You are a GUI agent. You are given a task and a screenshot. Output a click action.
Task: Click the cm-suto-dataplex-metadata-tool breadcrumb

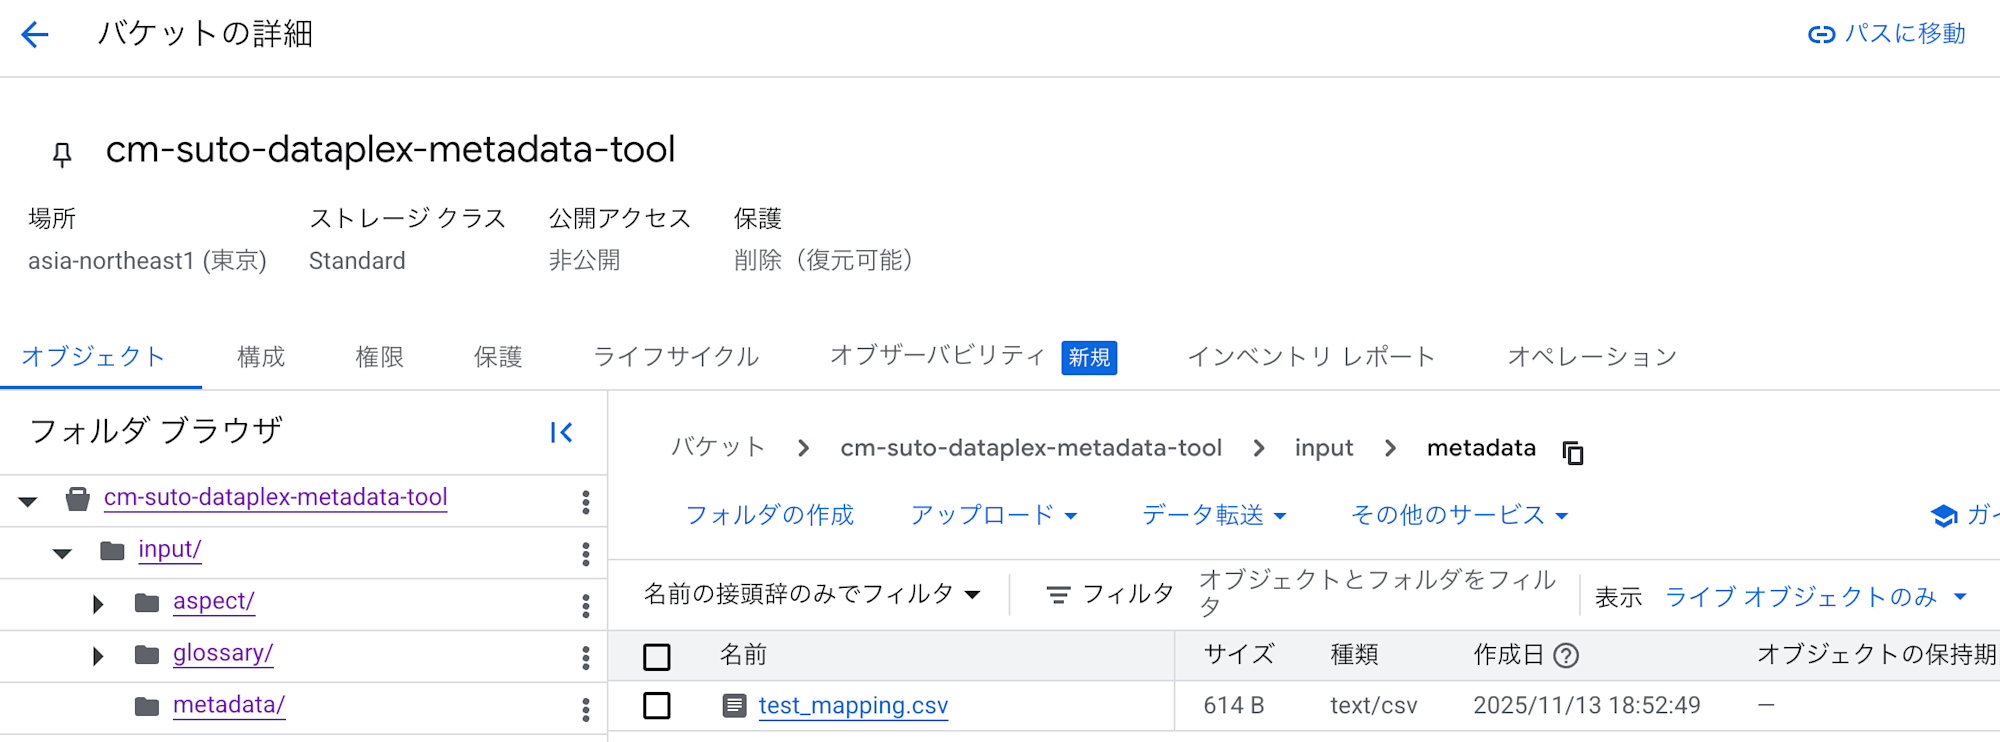(1031, 448)
